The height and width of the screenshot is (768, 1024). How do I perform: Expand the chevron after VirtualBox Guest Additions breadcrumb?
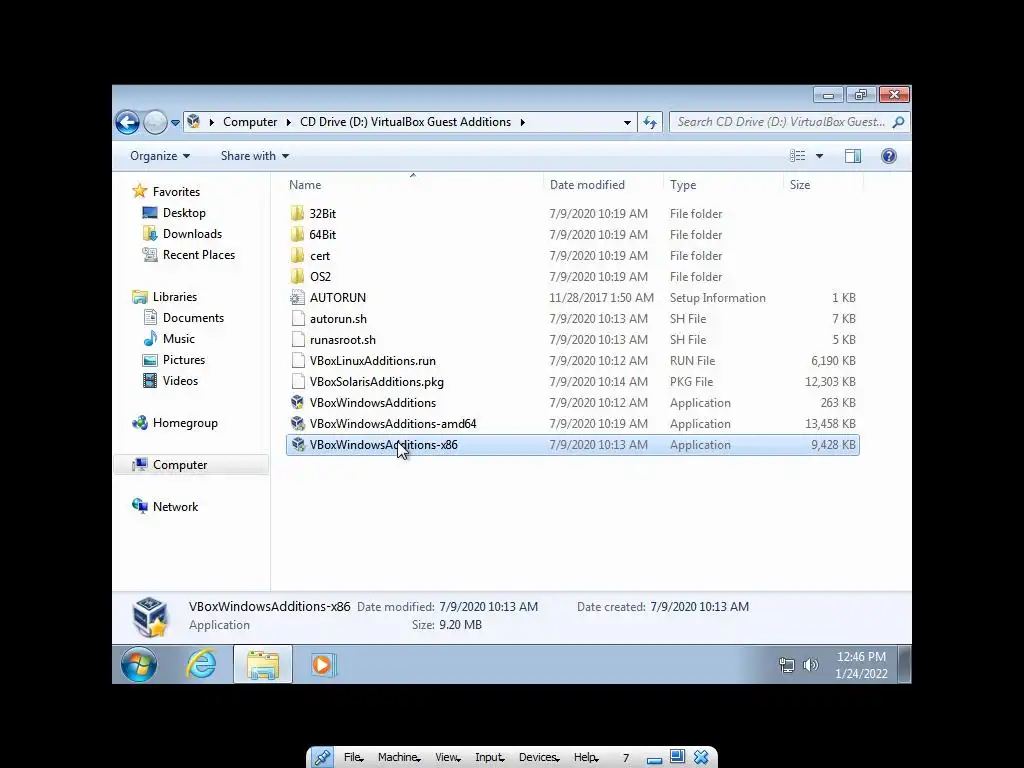[522, 122]
